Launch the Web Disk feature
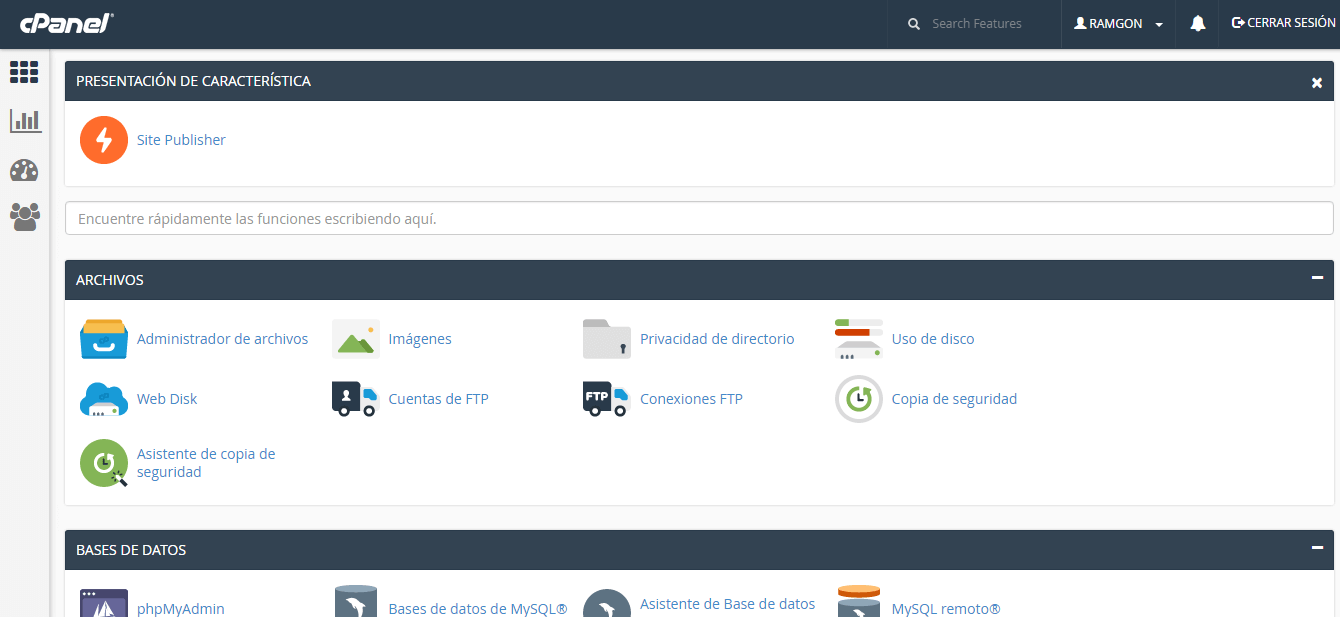Image resolution: width=1340 pixels, height=617 pixels. tap(166, 399)
